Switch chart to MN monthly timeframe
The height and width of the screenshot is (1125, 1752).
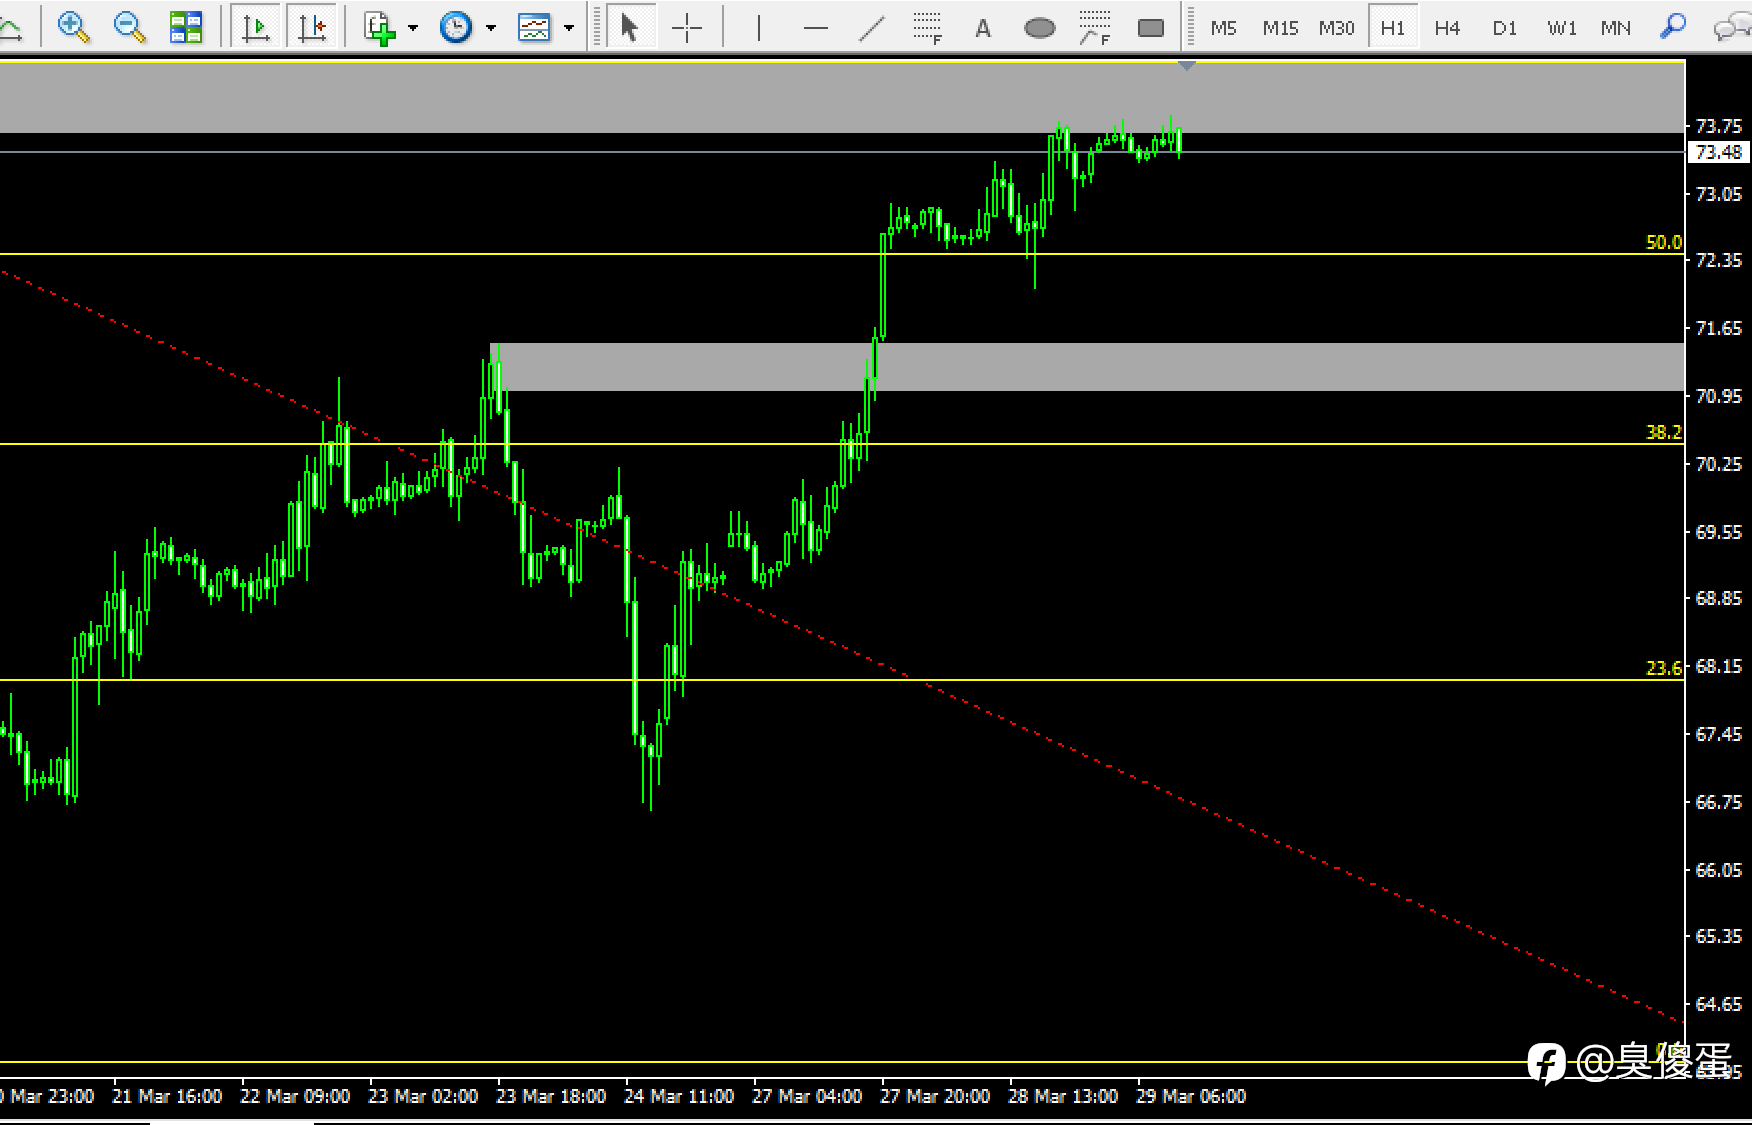1615,28
